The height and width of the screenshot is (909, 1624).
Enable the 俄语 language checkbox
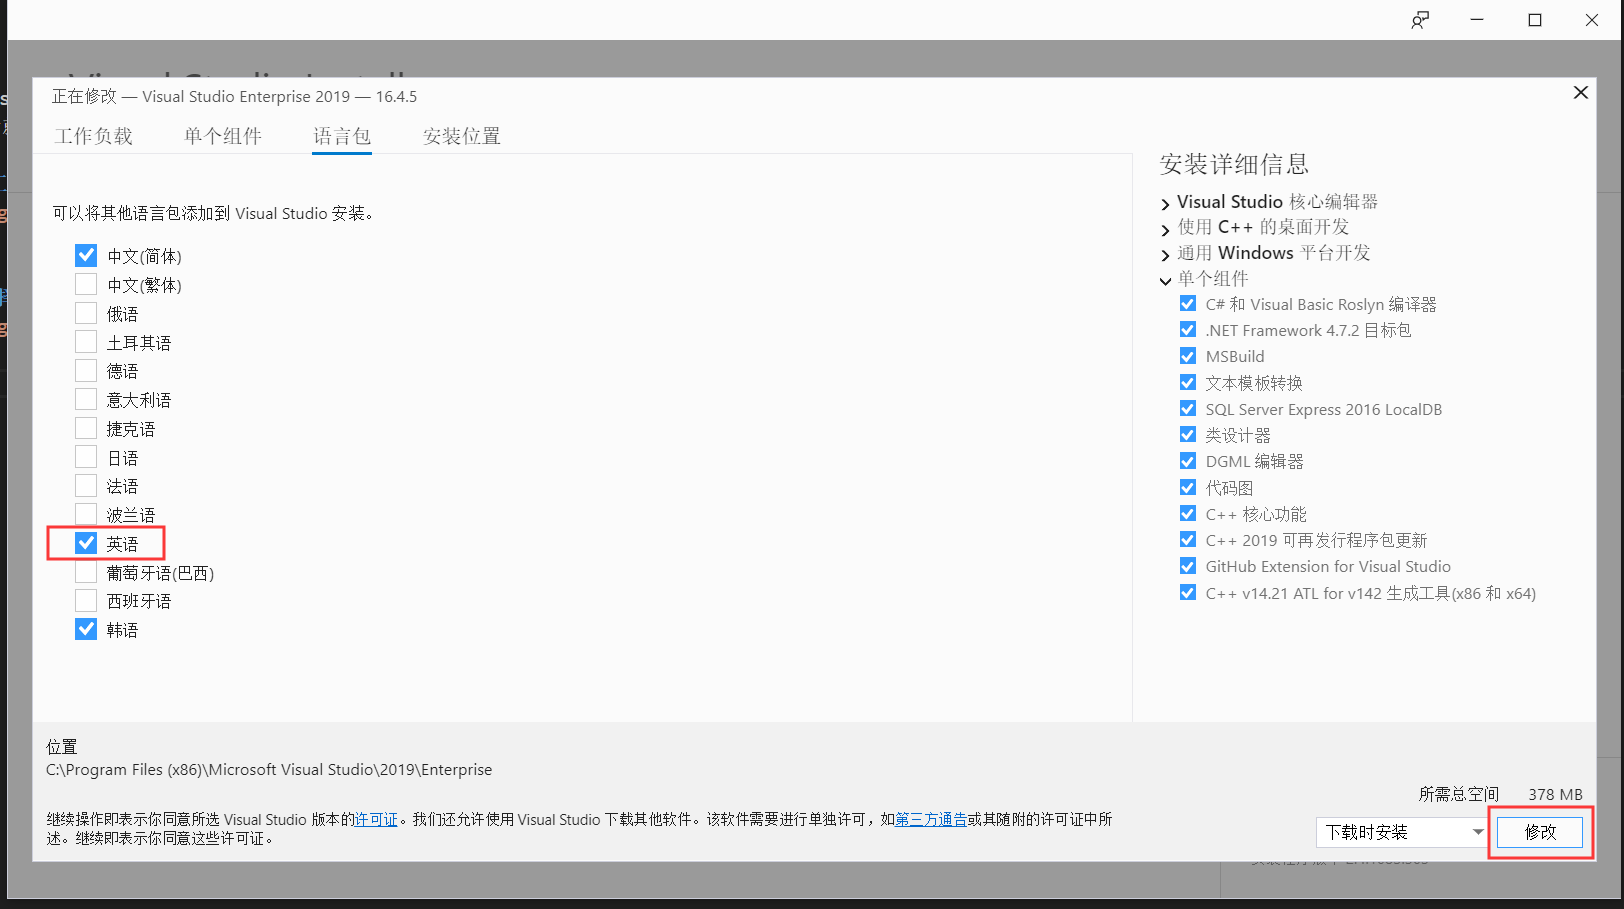click(x=86, y=314)
